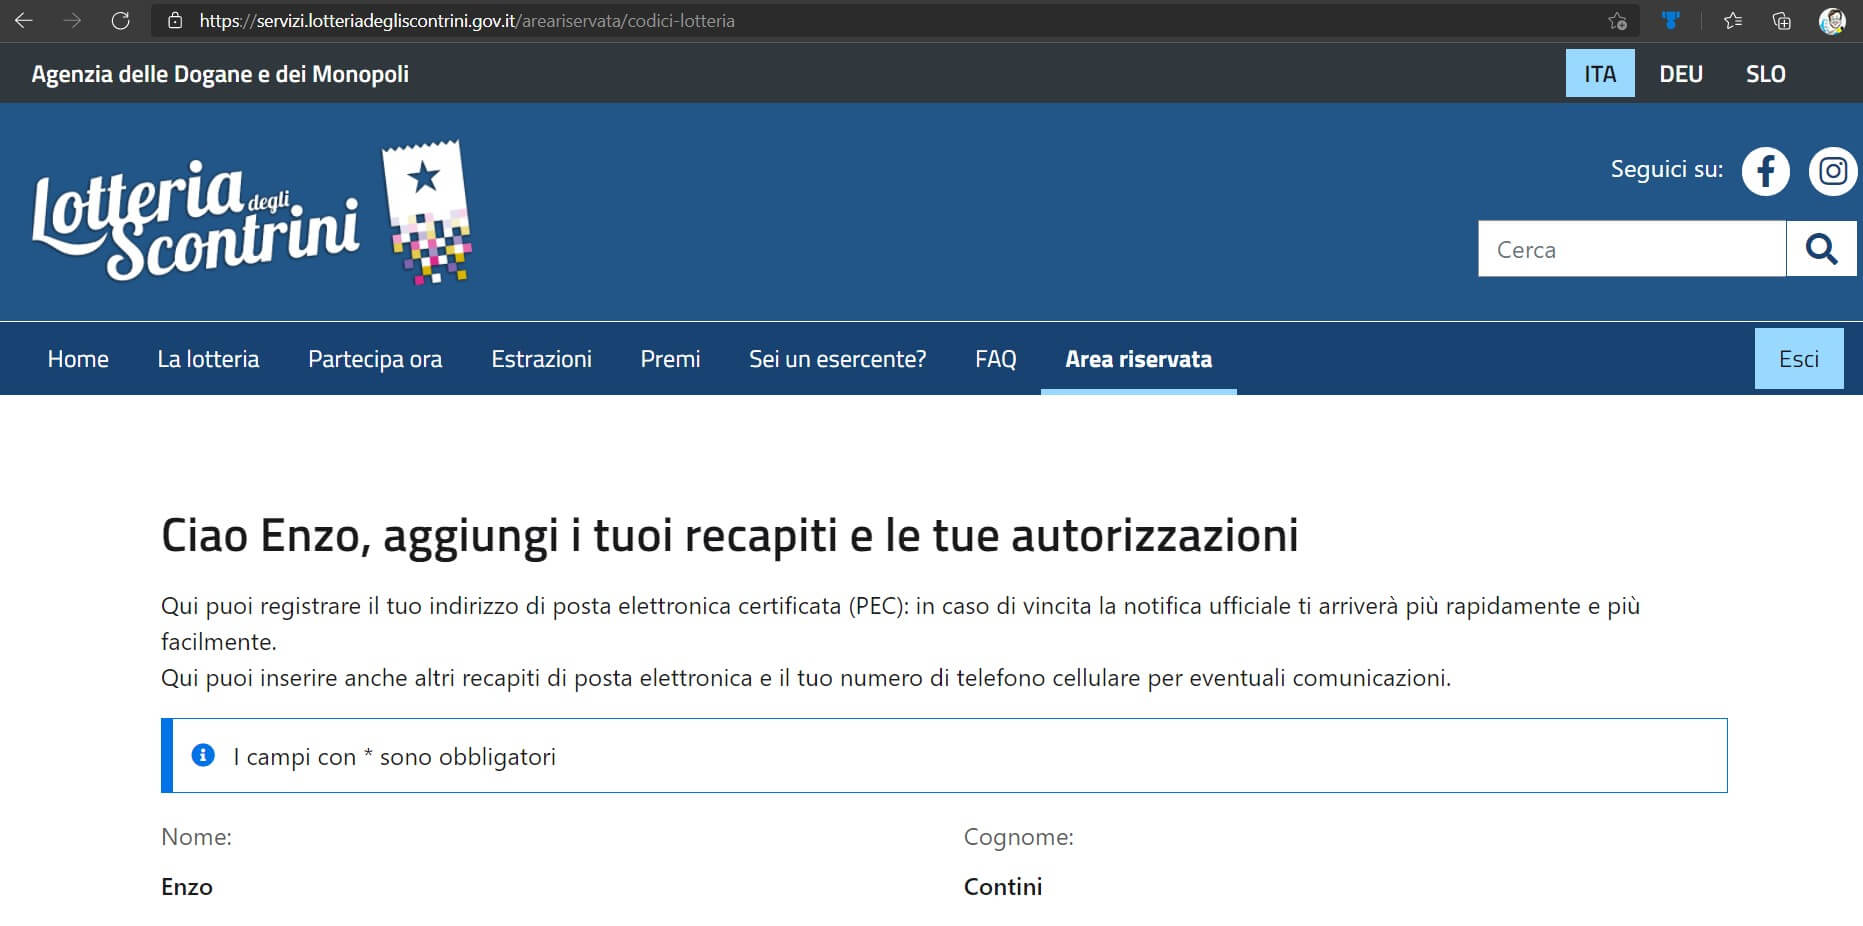Viewport: 1863px width, 926px height.
Task: Open the browser Favorites list icon
Action: tap(1733, 21)
